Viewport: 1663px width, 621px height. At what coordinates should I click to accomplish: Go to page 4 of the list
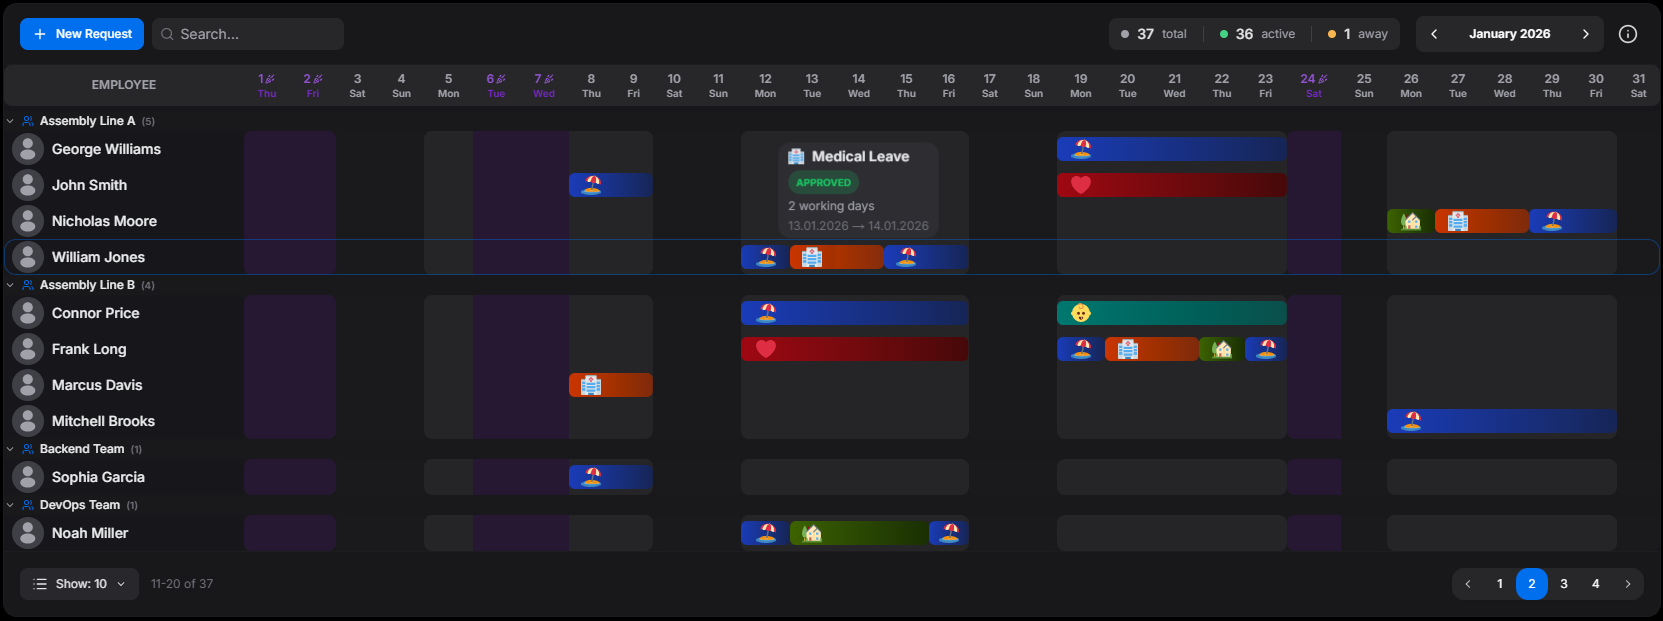[1596, 584]
